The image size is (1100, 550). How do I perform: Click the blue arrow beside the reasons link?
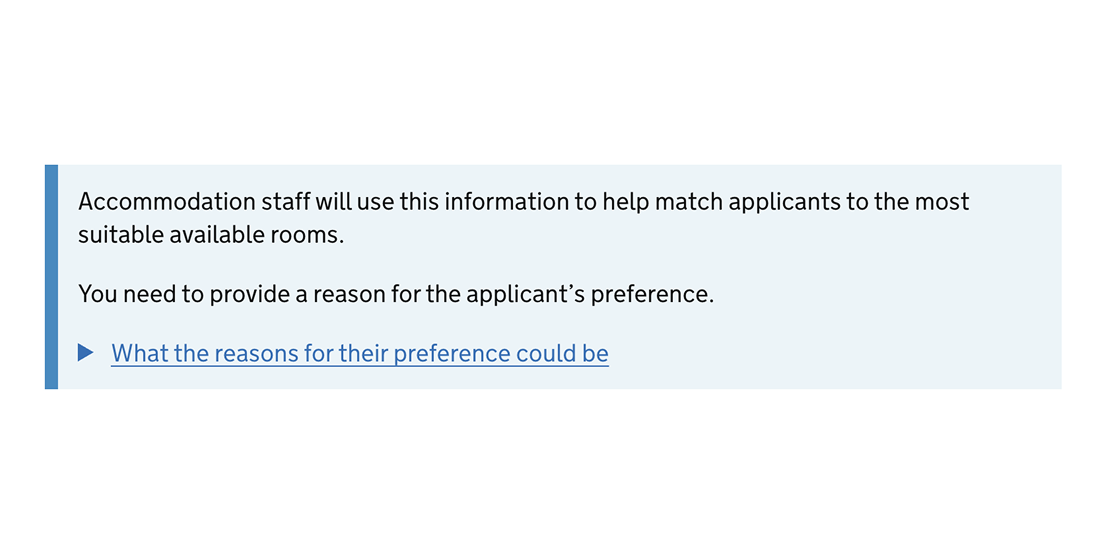click(86, 353)
